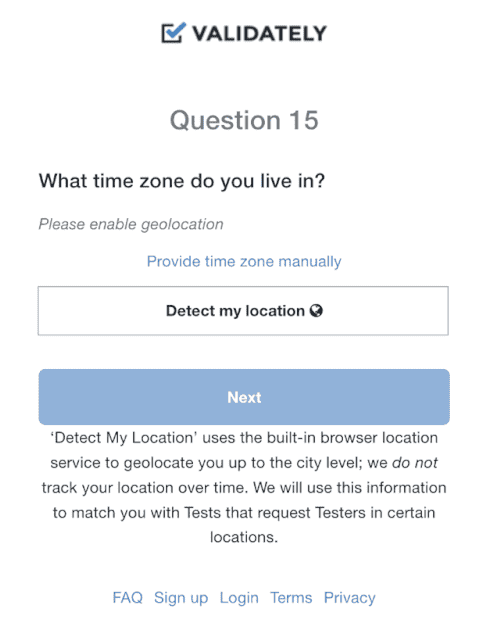The height and width of the screenshot is (626, 485).
Task: Click the globe icon beside Detect my location
Action: (316, 311)
